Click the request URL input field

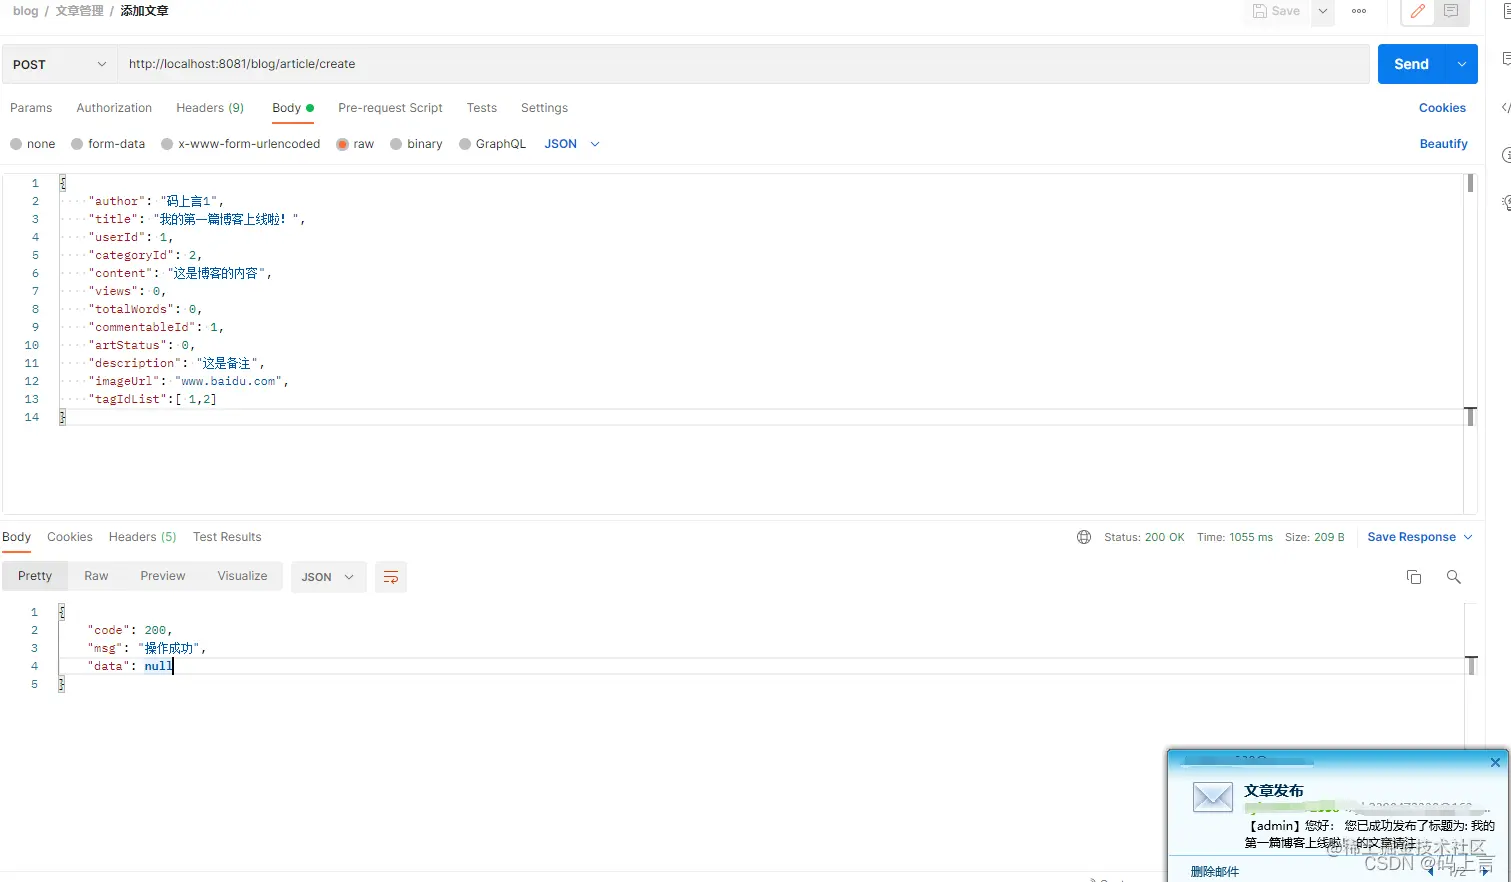[x=743, y=64]
